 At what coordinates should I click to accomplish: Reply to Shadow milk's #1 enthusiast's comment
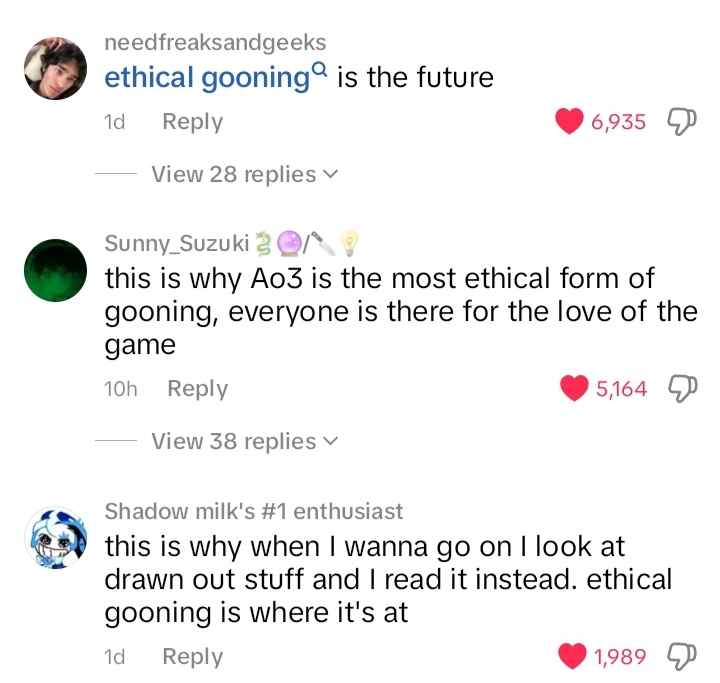(192, 656)
